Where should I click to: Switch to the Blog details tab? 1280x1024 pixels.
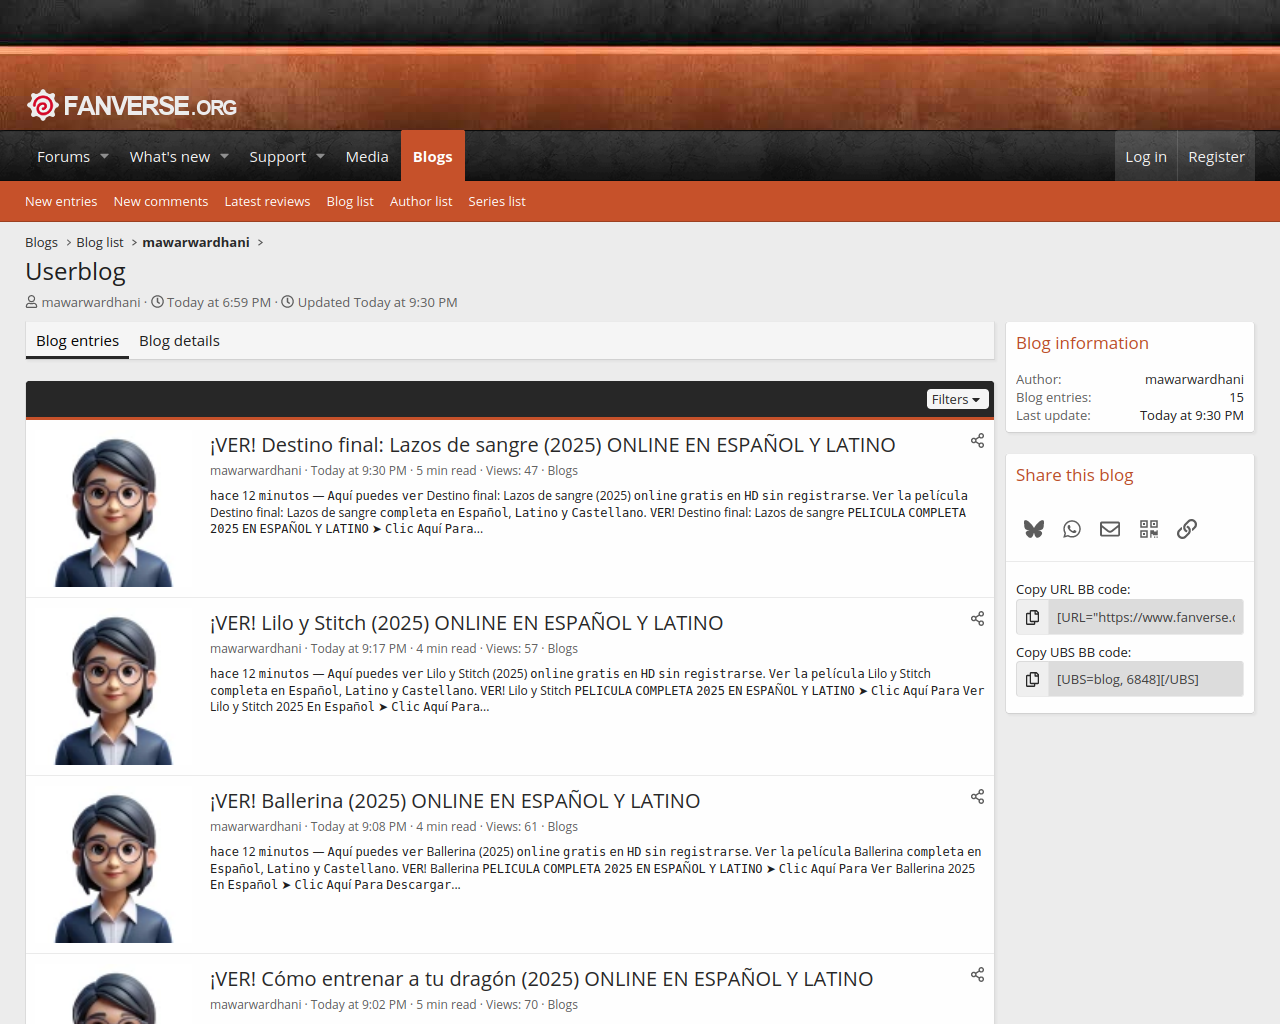click(179, 341)
